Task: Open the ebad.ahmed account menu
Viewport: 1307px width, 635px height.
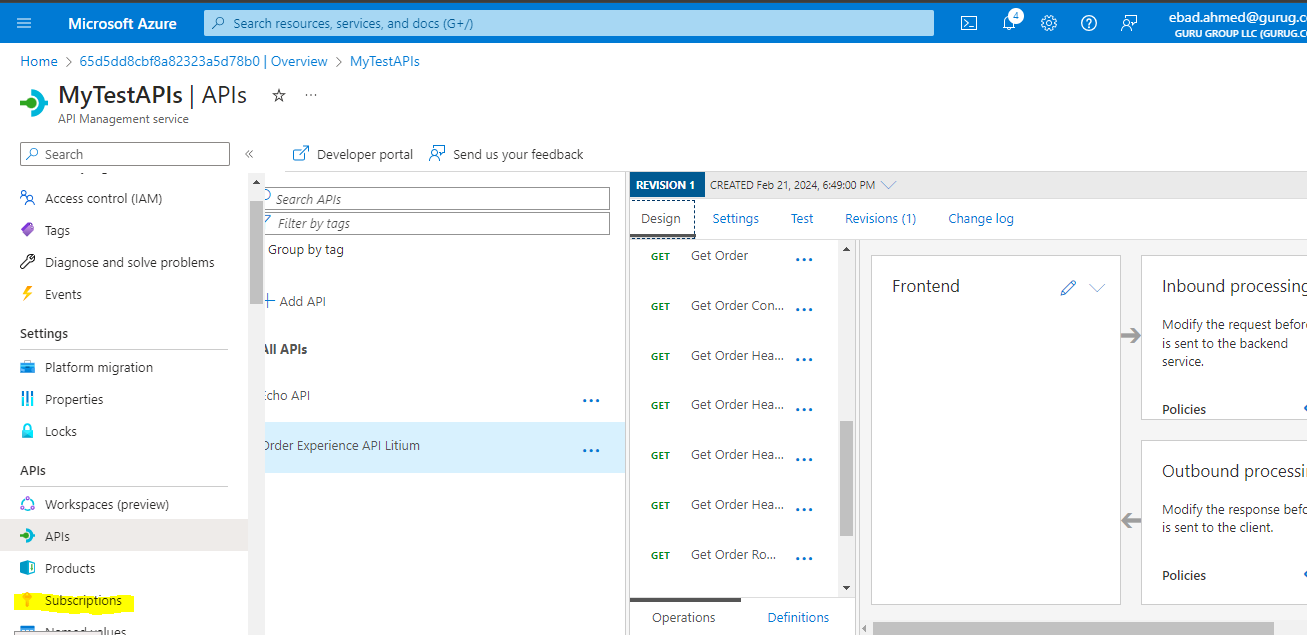Action: click(x=1237, y=23)
